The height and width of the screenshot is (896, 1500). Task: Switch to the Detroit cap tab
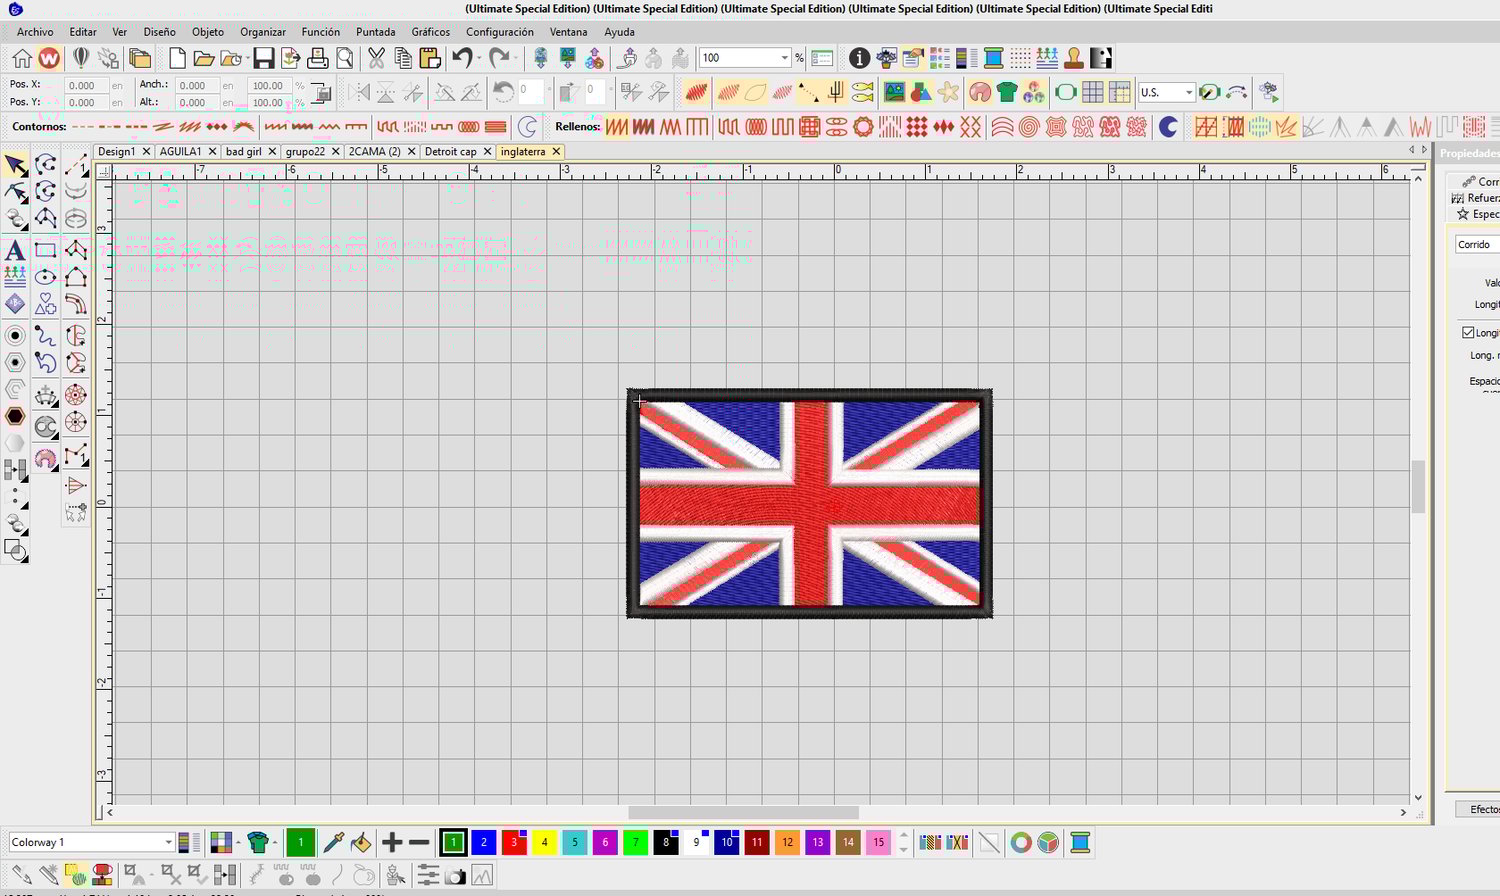point(450,152)
